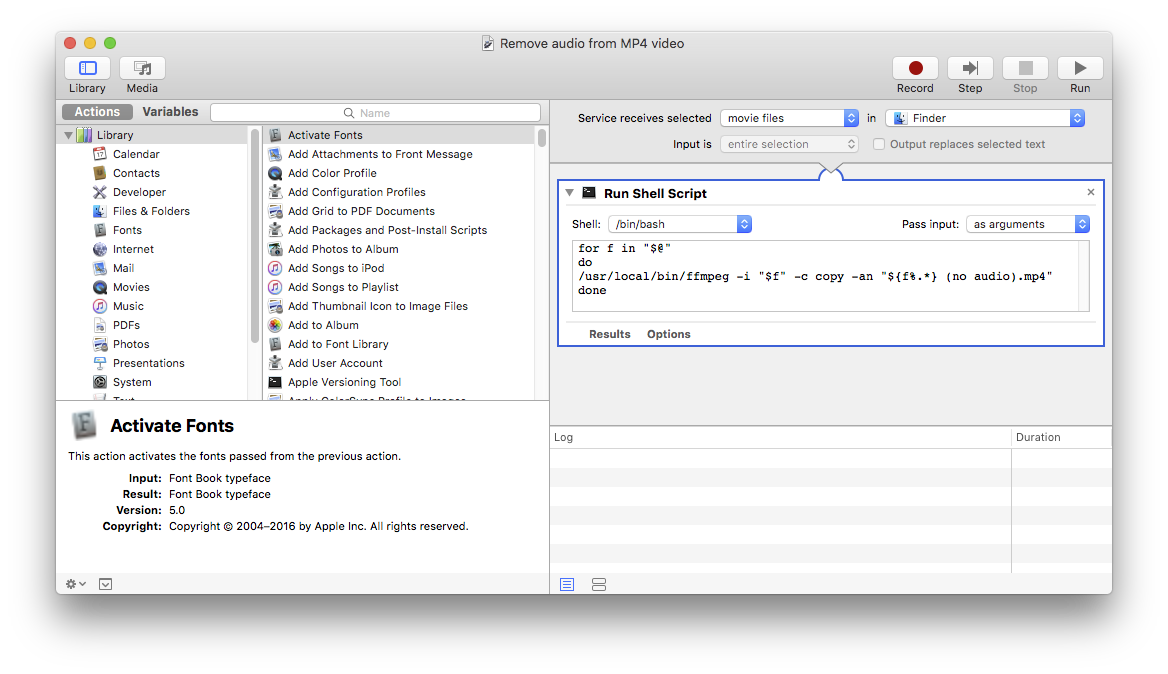This screenshot has height=674, width=1168.
Task: Collapse the Run Shell Script action
Action: point(570,193)
